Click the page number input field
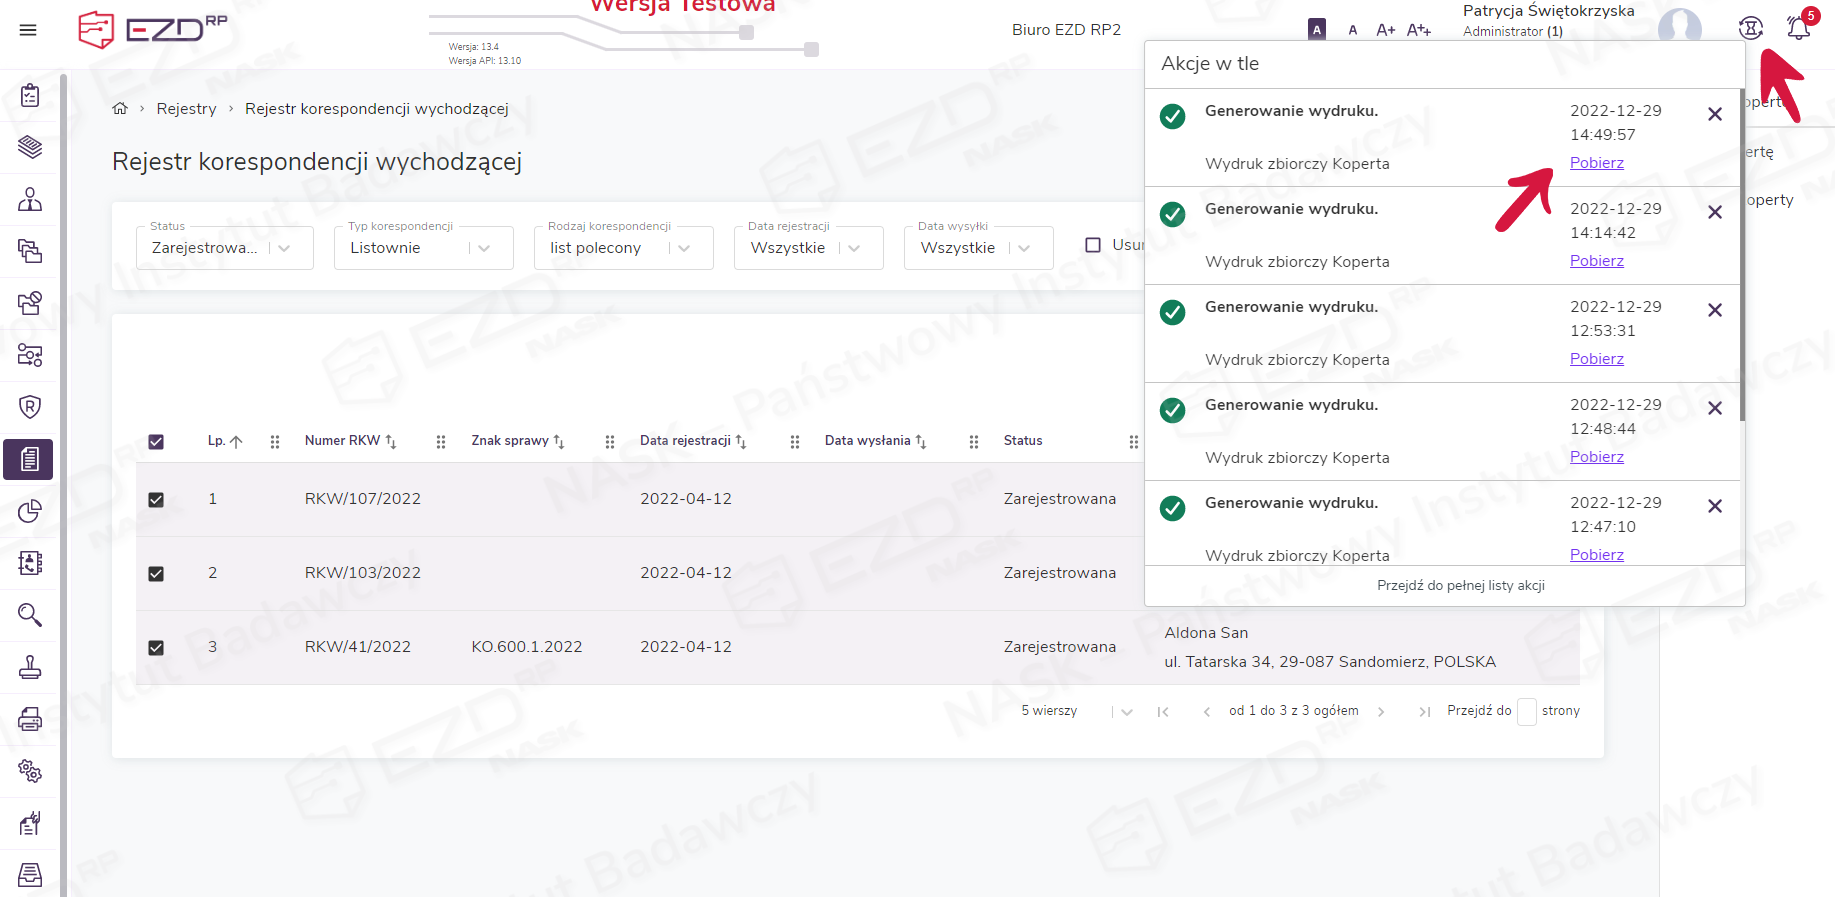Viewport: 1835px width, 897px height. pos(1526,712)
